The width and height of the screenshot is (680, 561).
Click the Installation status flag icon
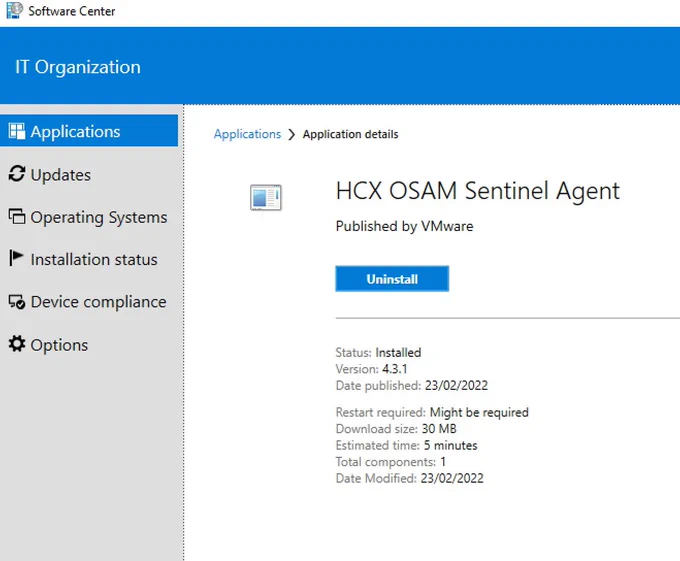pyautogui.click(x=16, y=258)
